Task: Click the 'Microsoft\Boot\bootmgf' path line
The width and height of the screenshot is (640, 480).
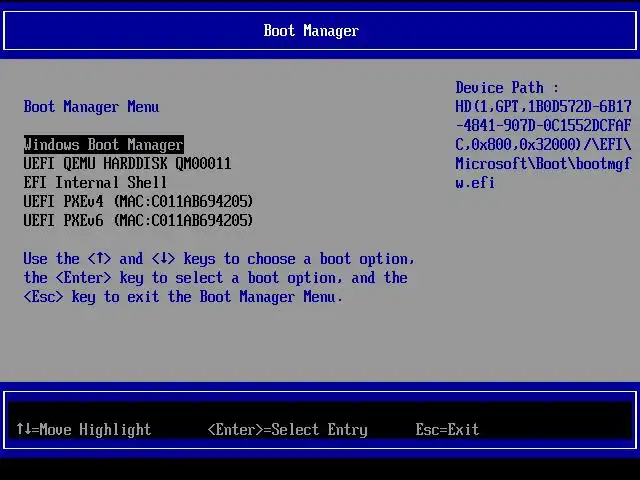Action: (543, 164)
